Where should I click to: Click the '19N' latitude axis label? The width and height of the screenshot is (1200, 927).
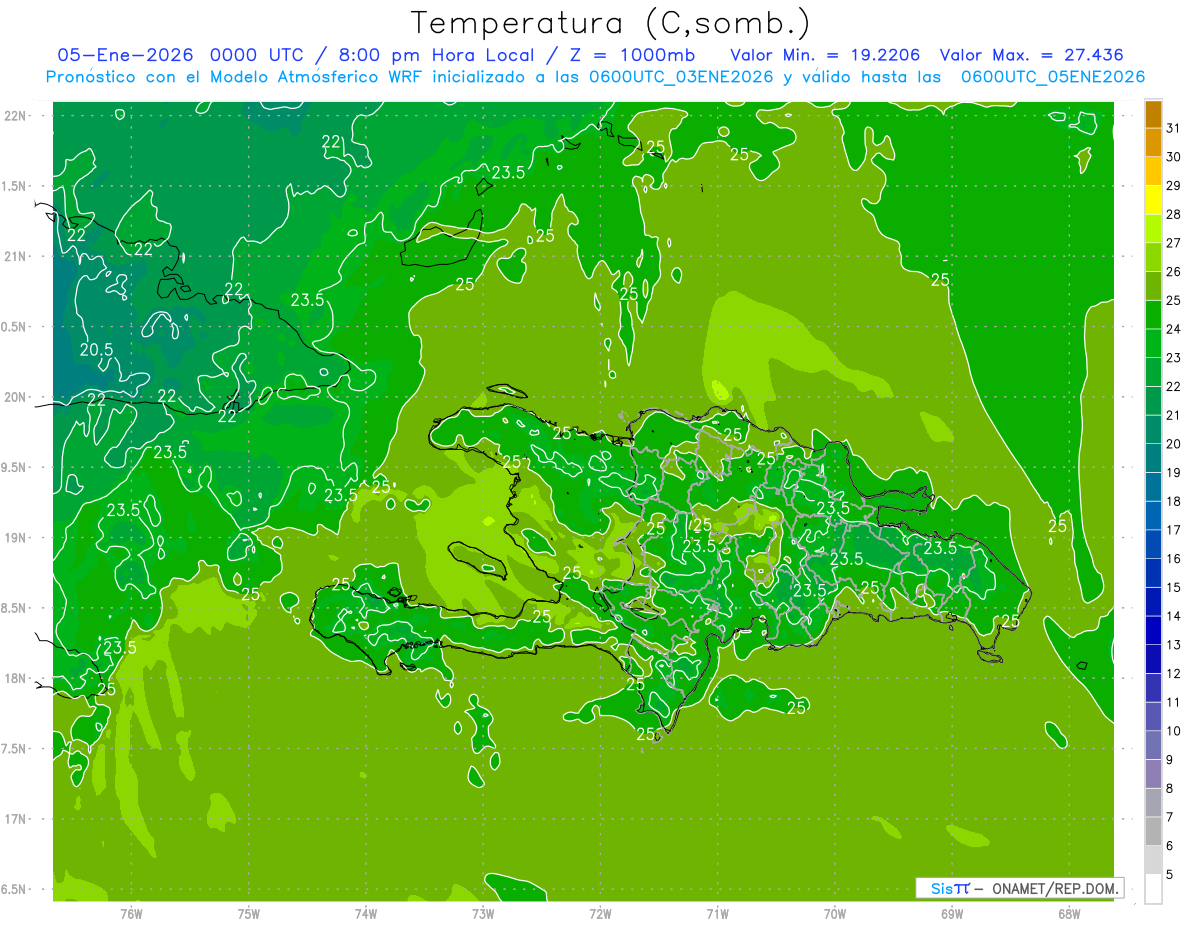pyautogui.click(x=16, y=538)
